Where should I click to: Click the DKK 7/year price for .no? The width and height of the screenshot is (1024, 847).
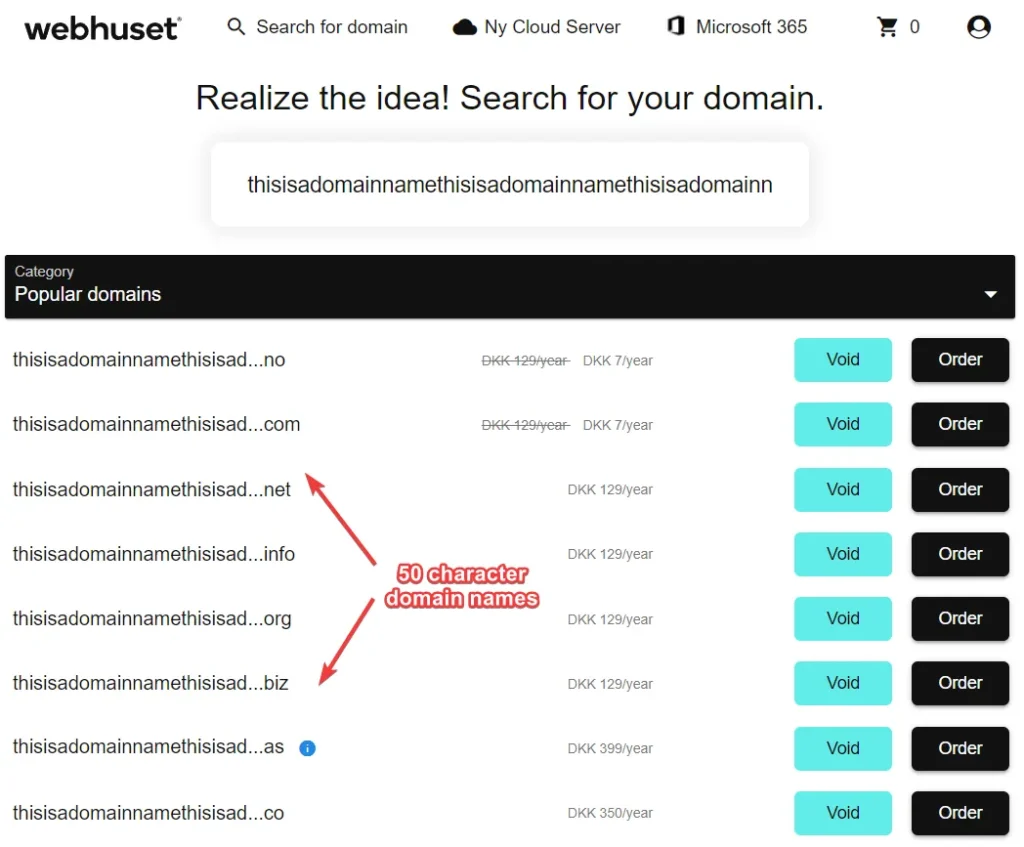pos(618,359)
